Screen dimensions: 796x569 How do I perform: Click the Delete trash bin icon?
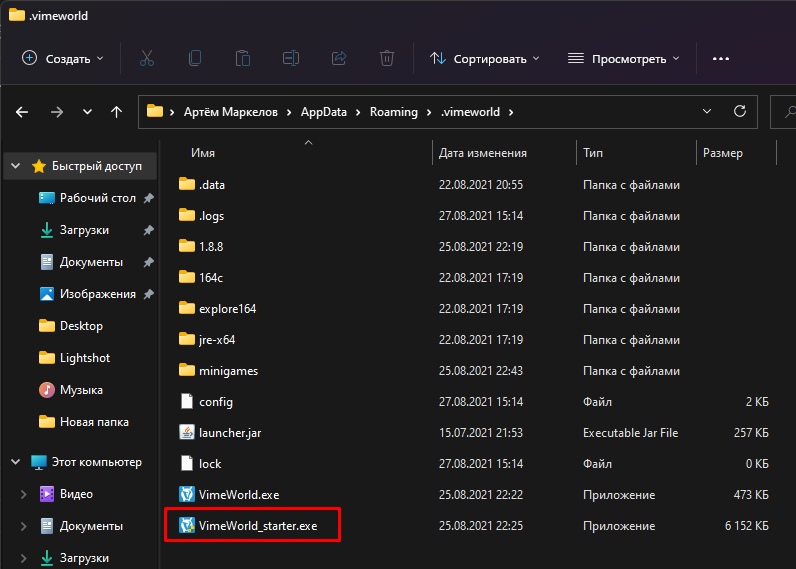click(387, 59)
